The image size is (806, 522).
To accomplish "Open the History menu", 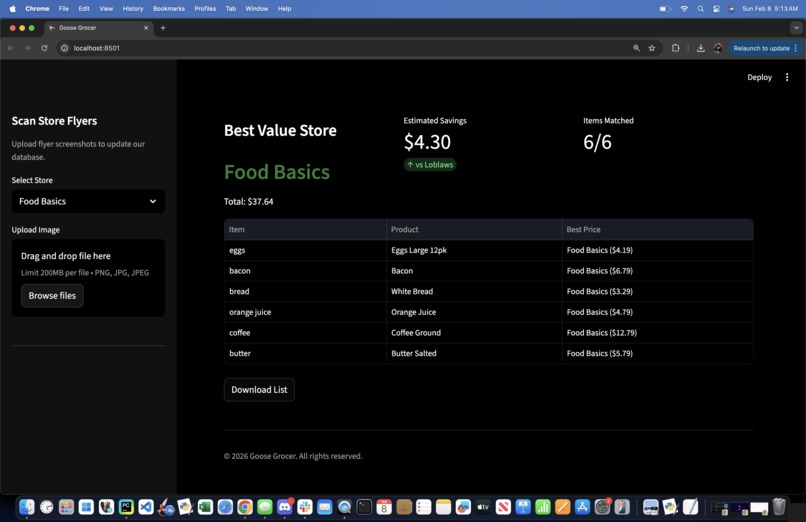I will 133,9.
